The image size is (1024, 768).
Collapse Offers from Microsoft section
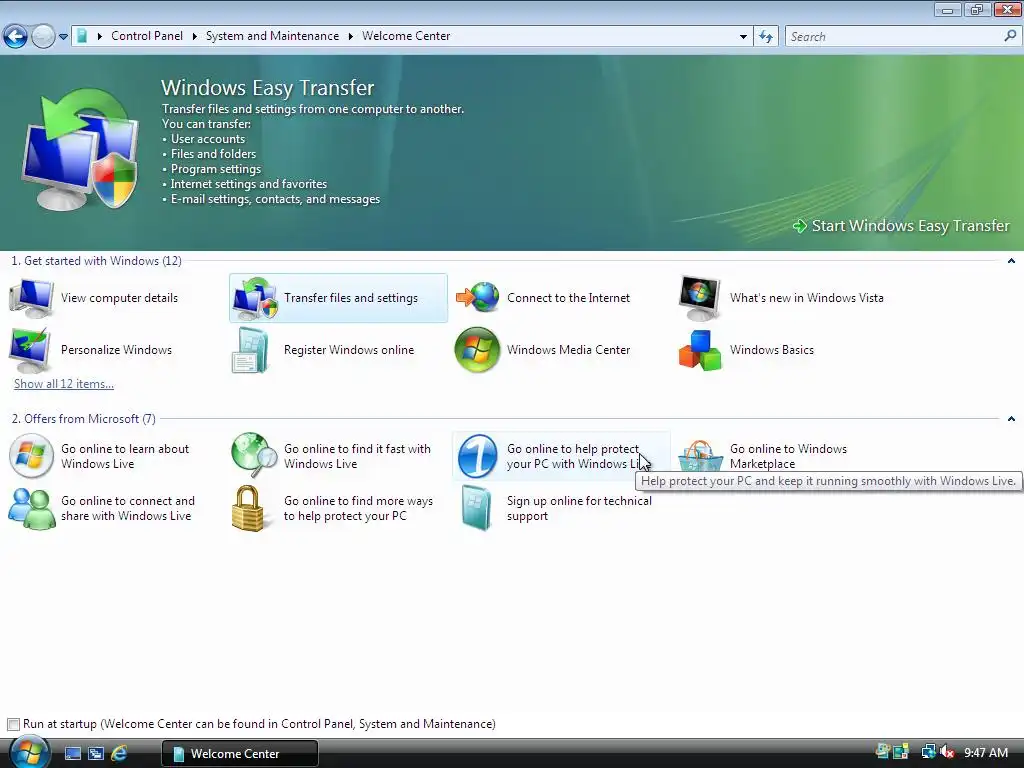(x=1011, y=419)
